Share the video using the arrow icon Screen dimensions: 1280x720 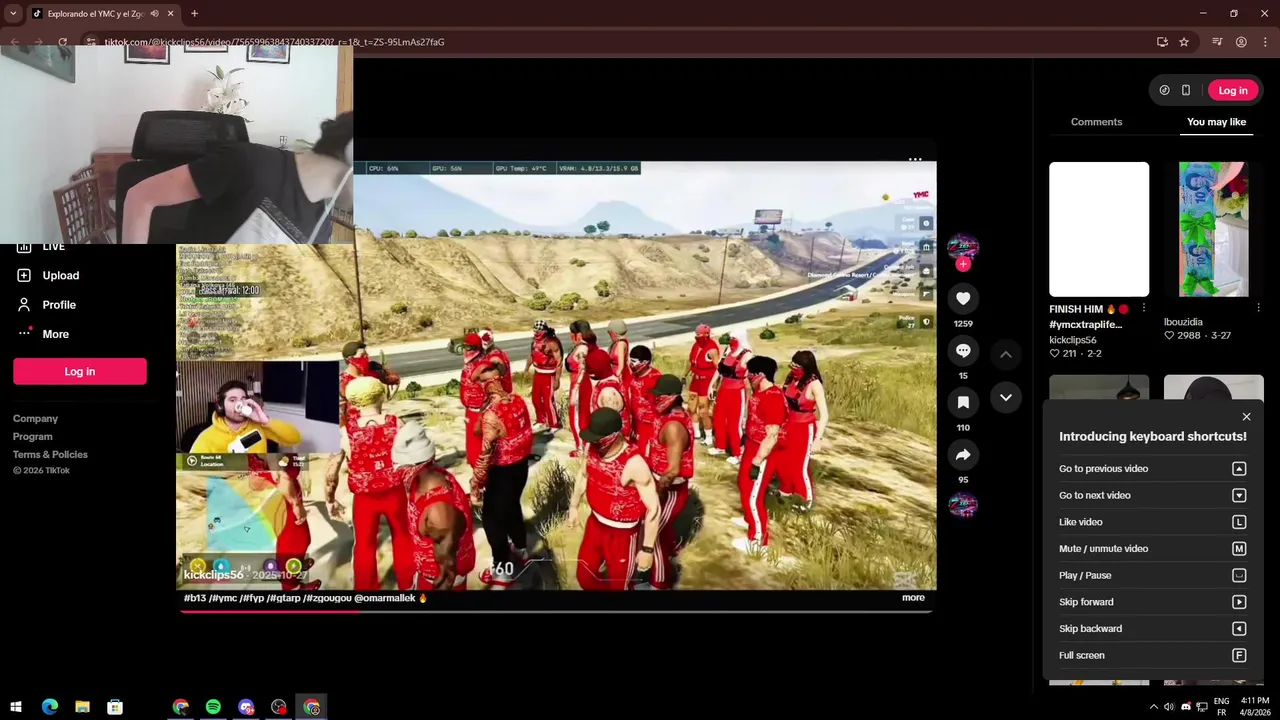tap(963, 454)
